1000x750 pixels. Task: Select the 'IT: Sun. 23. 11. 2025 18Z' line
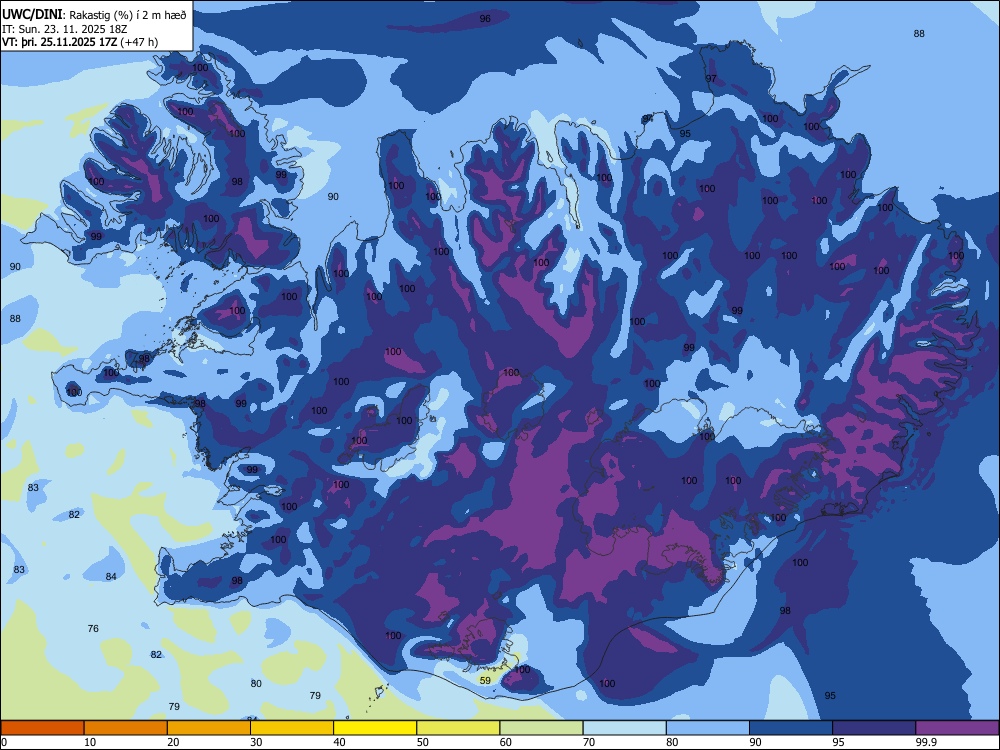[65, 29]
